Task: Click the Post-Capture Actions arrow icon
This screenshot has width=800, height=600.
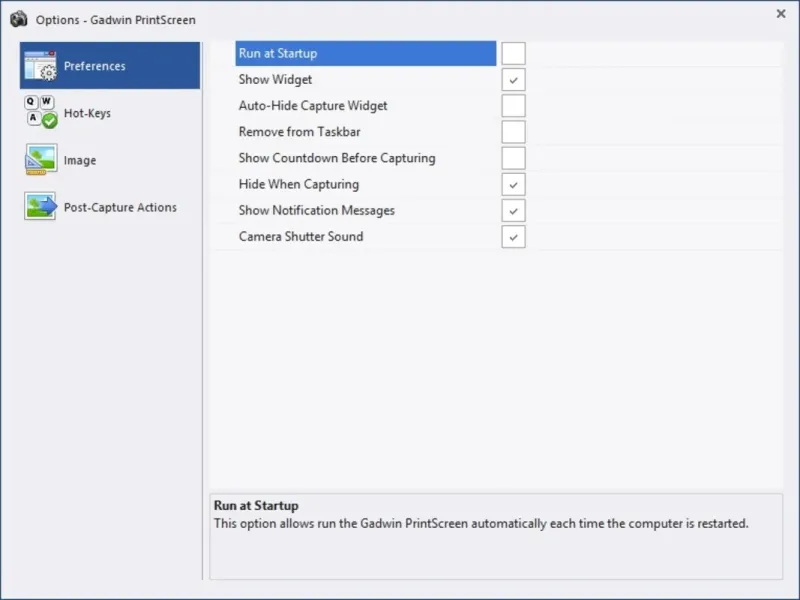Action: tap(40, 207)
